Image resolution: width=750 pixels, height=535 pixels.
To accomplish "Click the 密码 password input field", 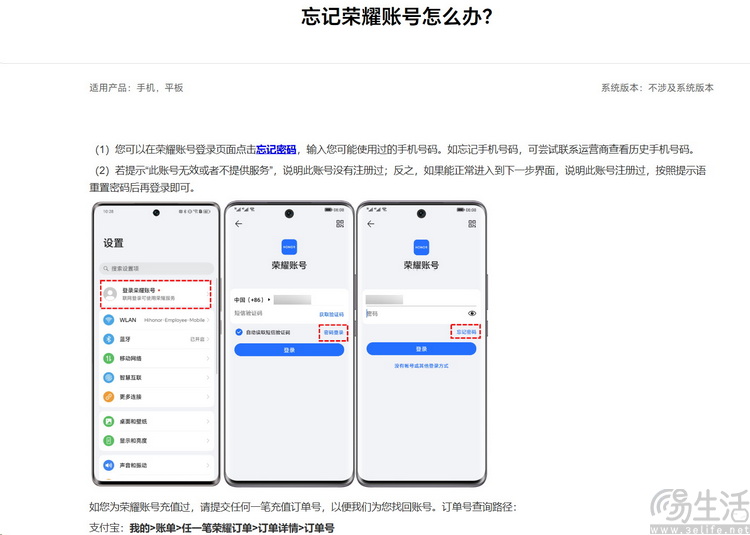I will [415, 314].
